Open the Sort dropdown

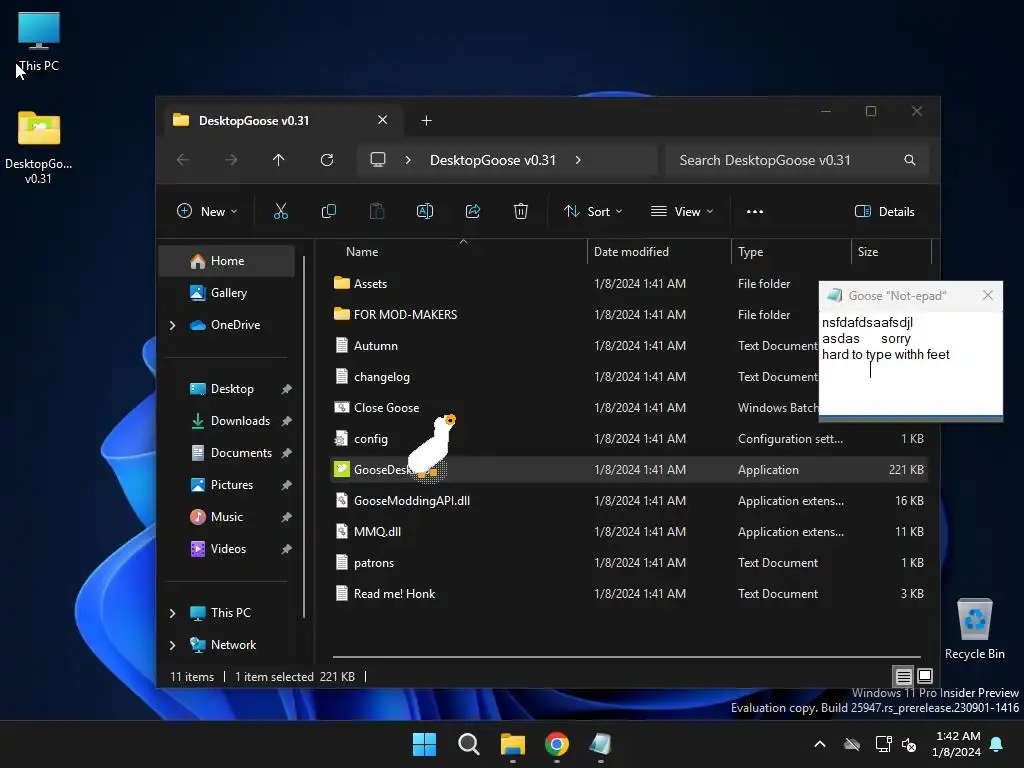pos(593,212)
